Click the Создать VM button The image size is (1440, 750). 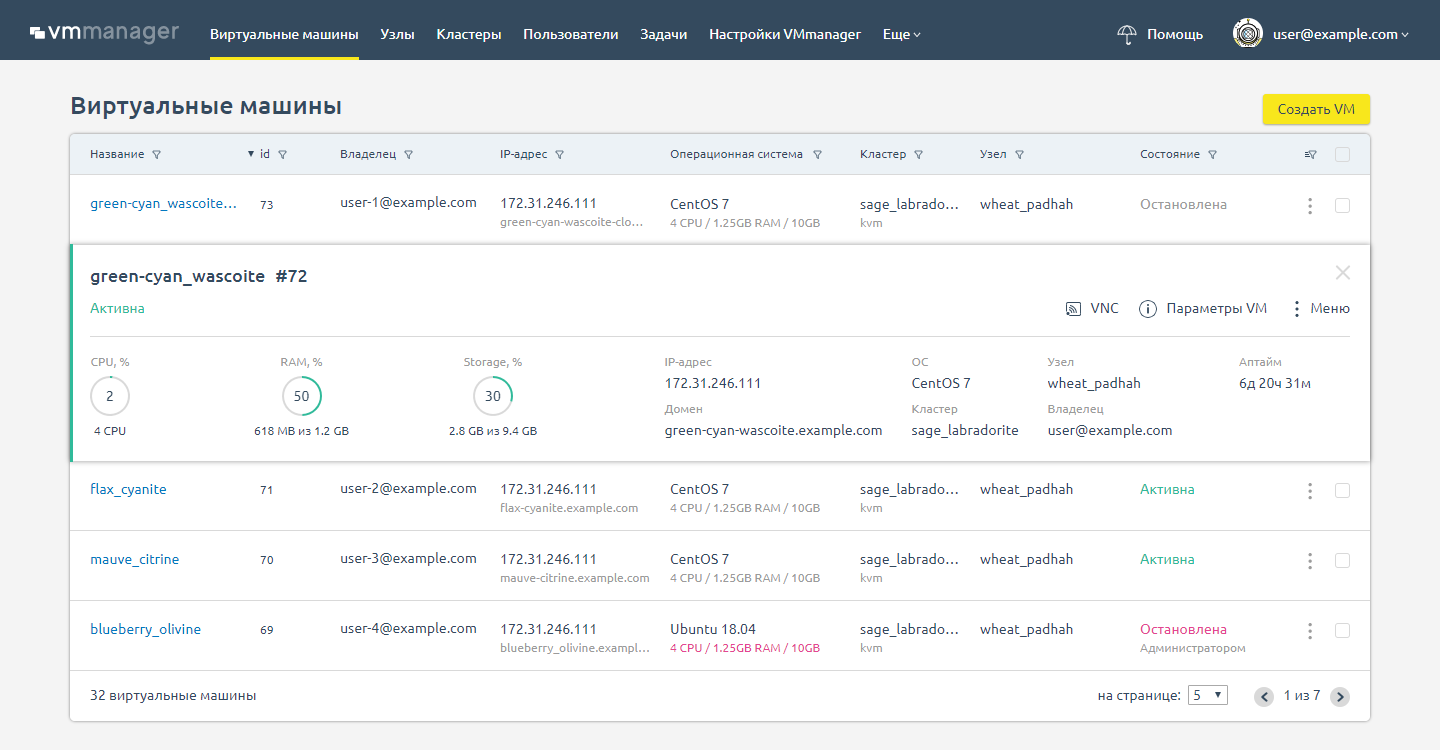pos(1315,109)
